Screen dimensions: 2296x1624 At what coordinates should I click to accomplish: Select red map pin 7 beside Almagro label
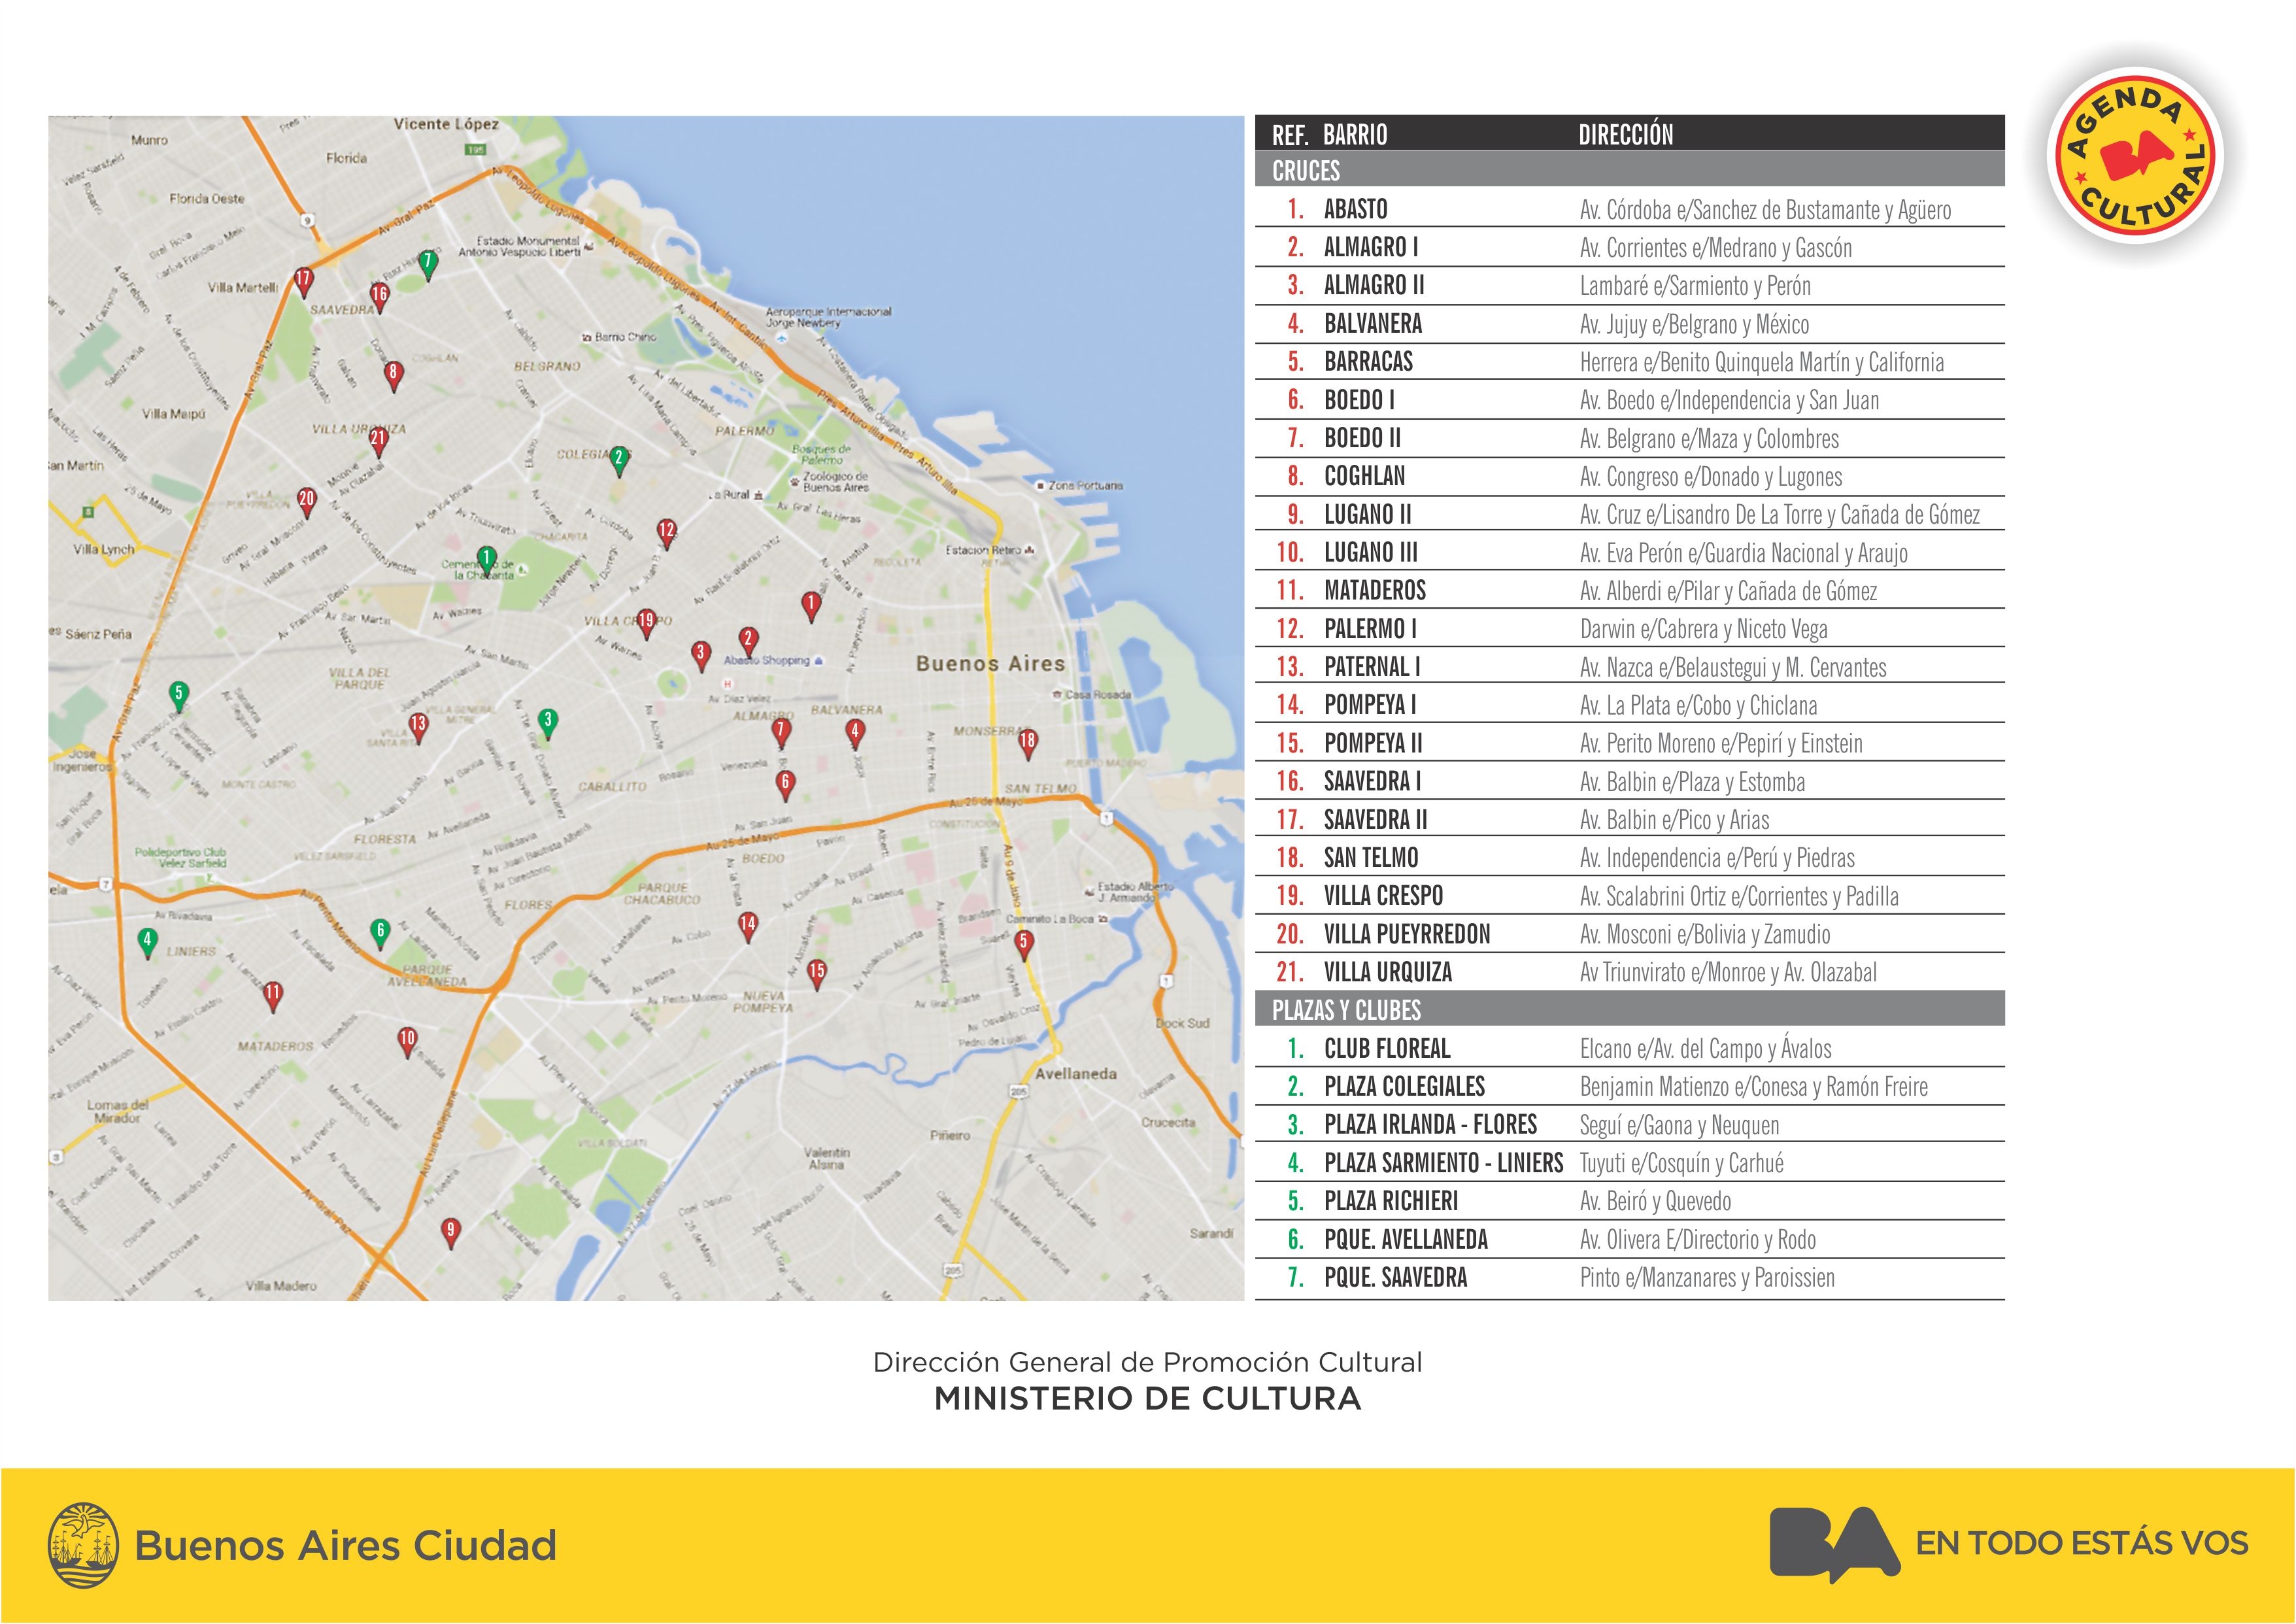[781, 734]
